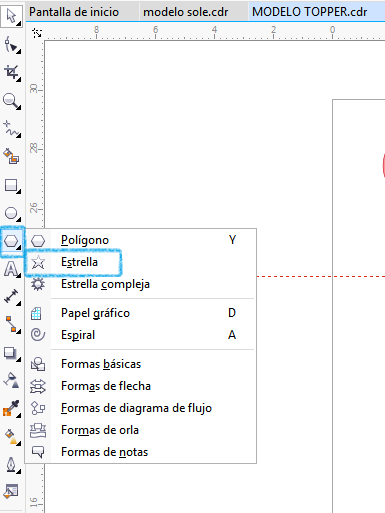Select the Outline pen tool
Image resolution: width=385 pixels, height=513 pixels.
(12, 464)
